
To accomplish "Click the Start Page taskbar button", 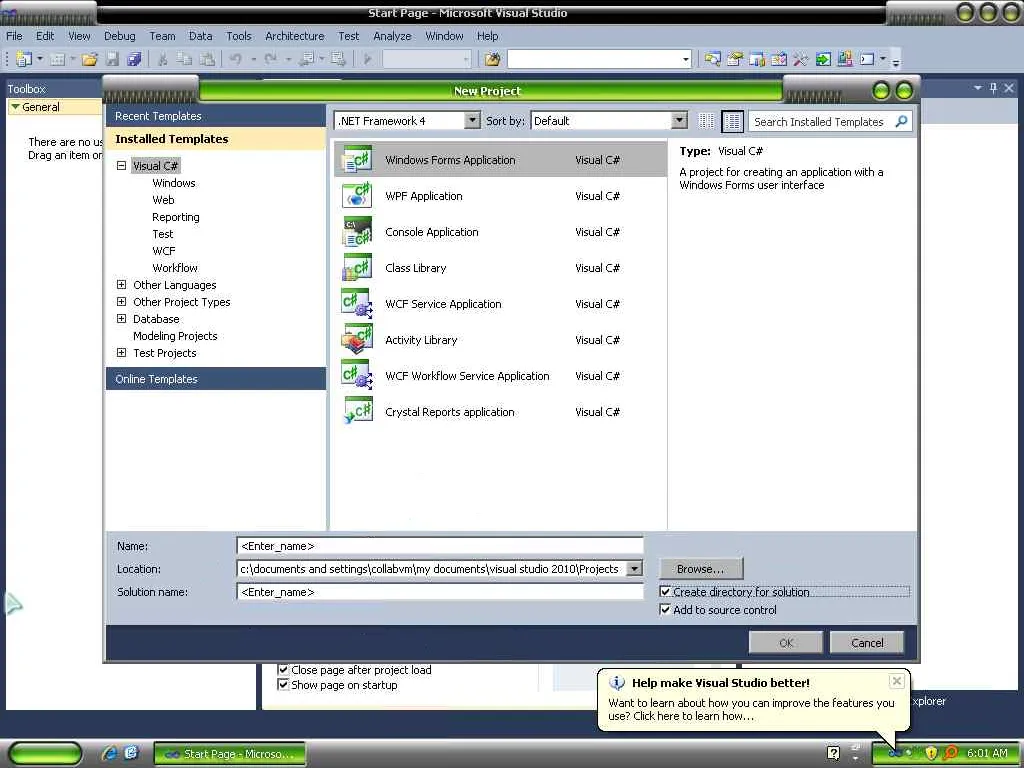I will tap(230, 754).
